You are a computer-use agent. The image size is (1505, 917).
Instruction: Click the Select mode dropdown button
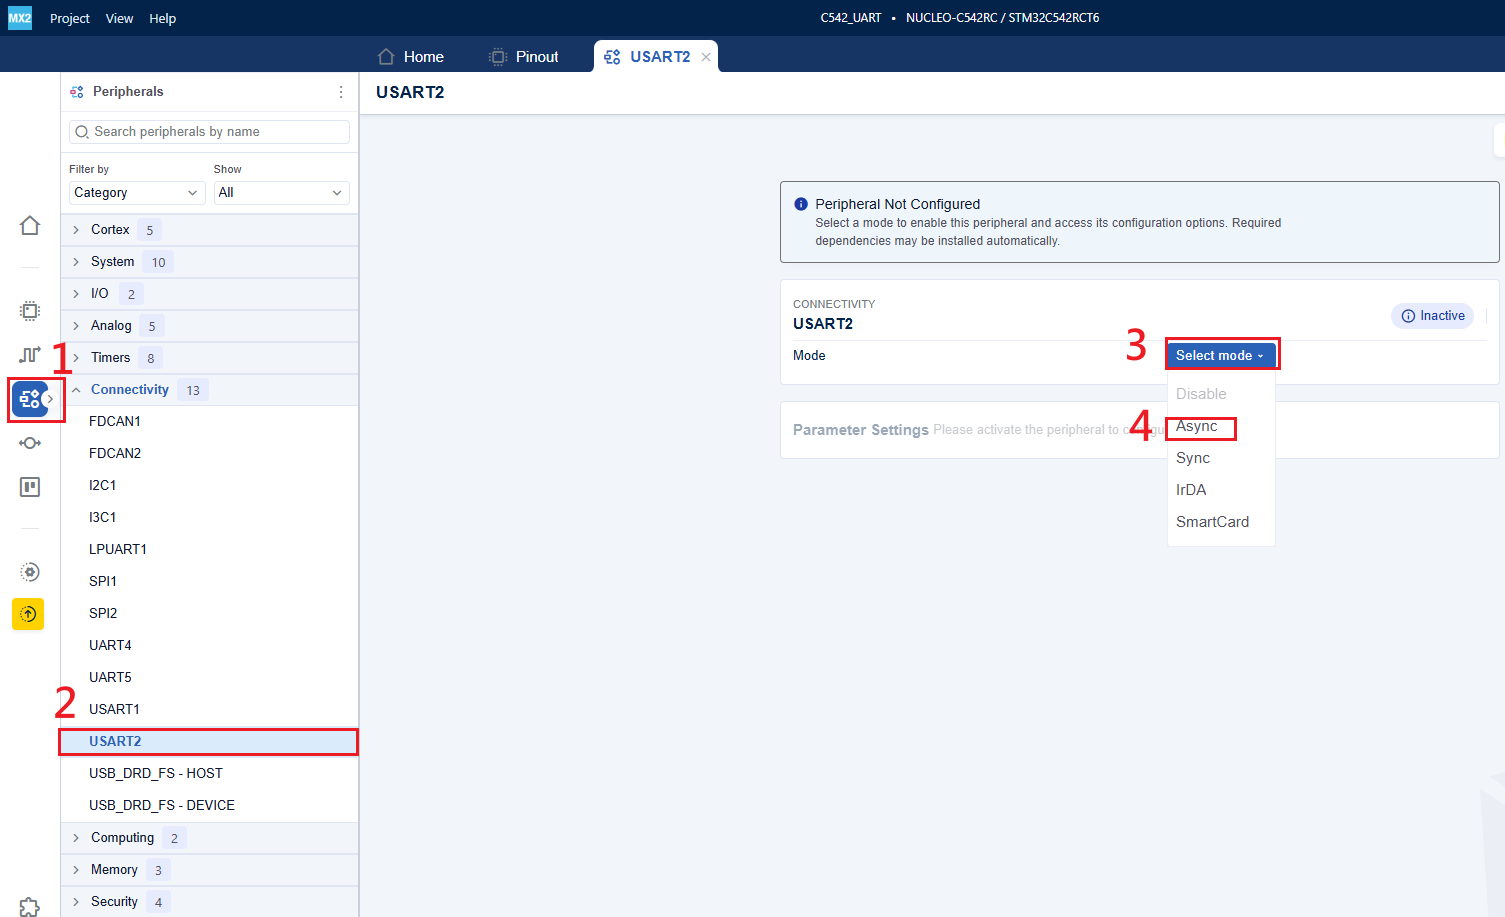pyautogui.click(x=1221, y=356)
